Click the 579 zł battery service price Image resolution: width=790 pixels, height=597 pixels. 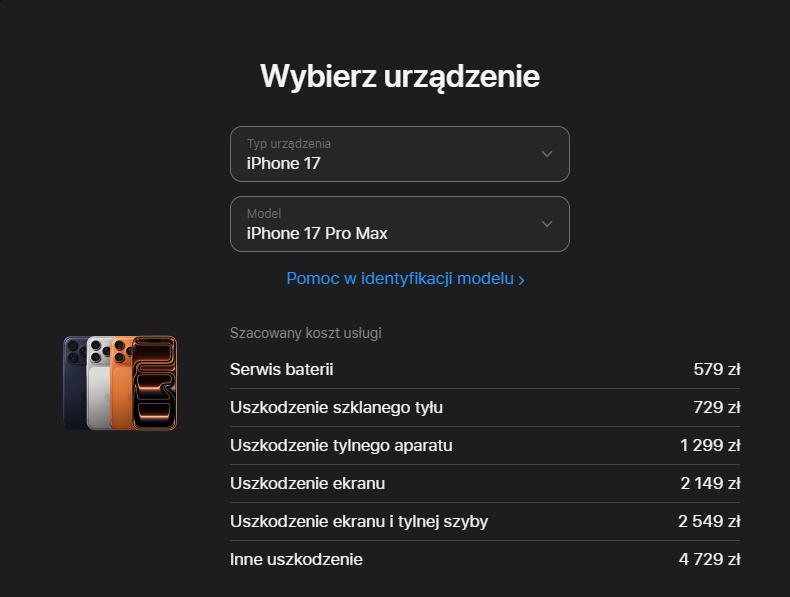pyautogui.click(x=716, y=369)
